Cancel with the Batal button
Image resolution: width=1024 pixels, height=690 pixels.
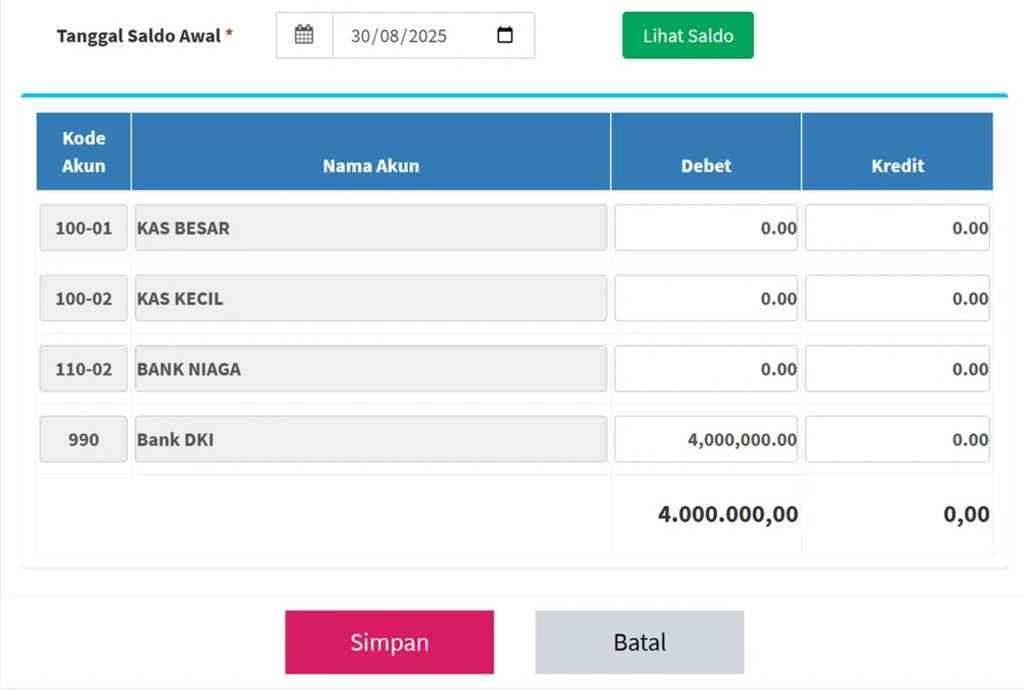pyautogui.click(x=639, y=642)
